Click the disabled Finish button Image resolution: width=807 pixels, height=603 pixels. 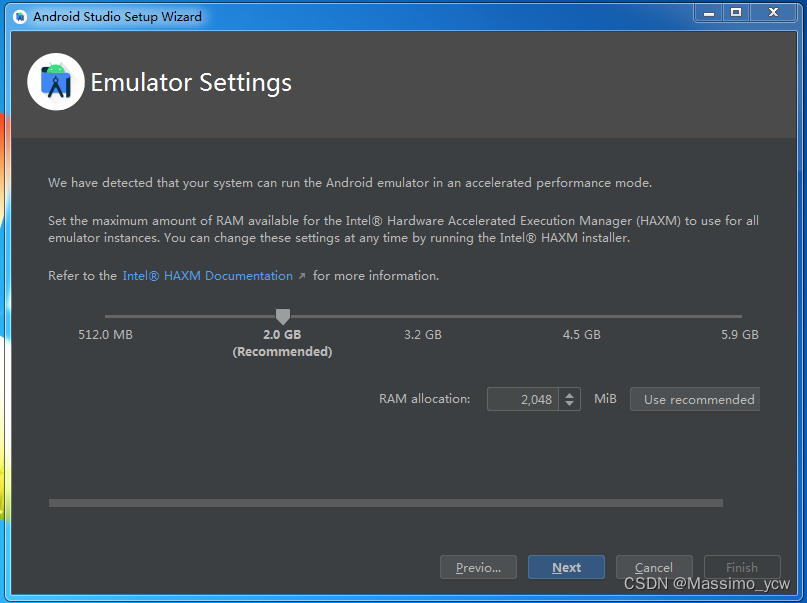[742, 567]
